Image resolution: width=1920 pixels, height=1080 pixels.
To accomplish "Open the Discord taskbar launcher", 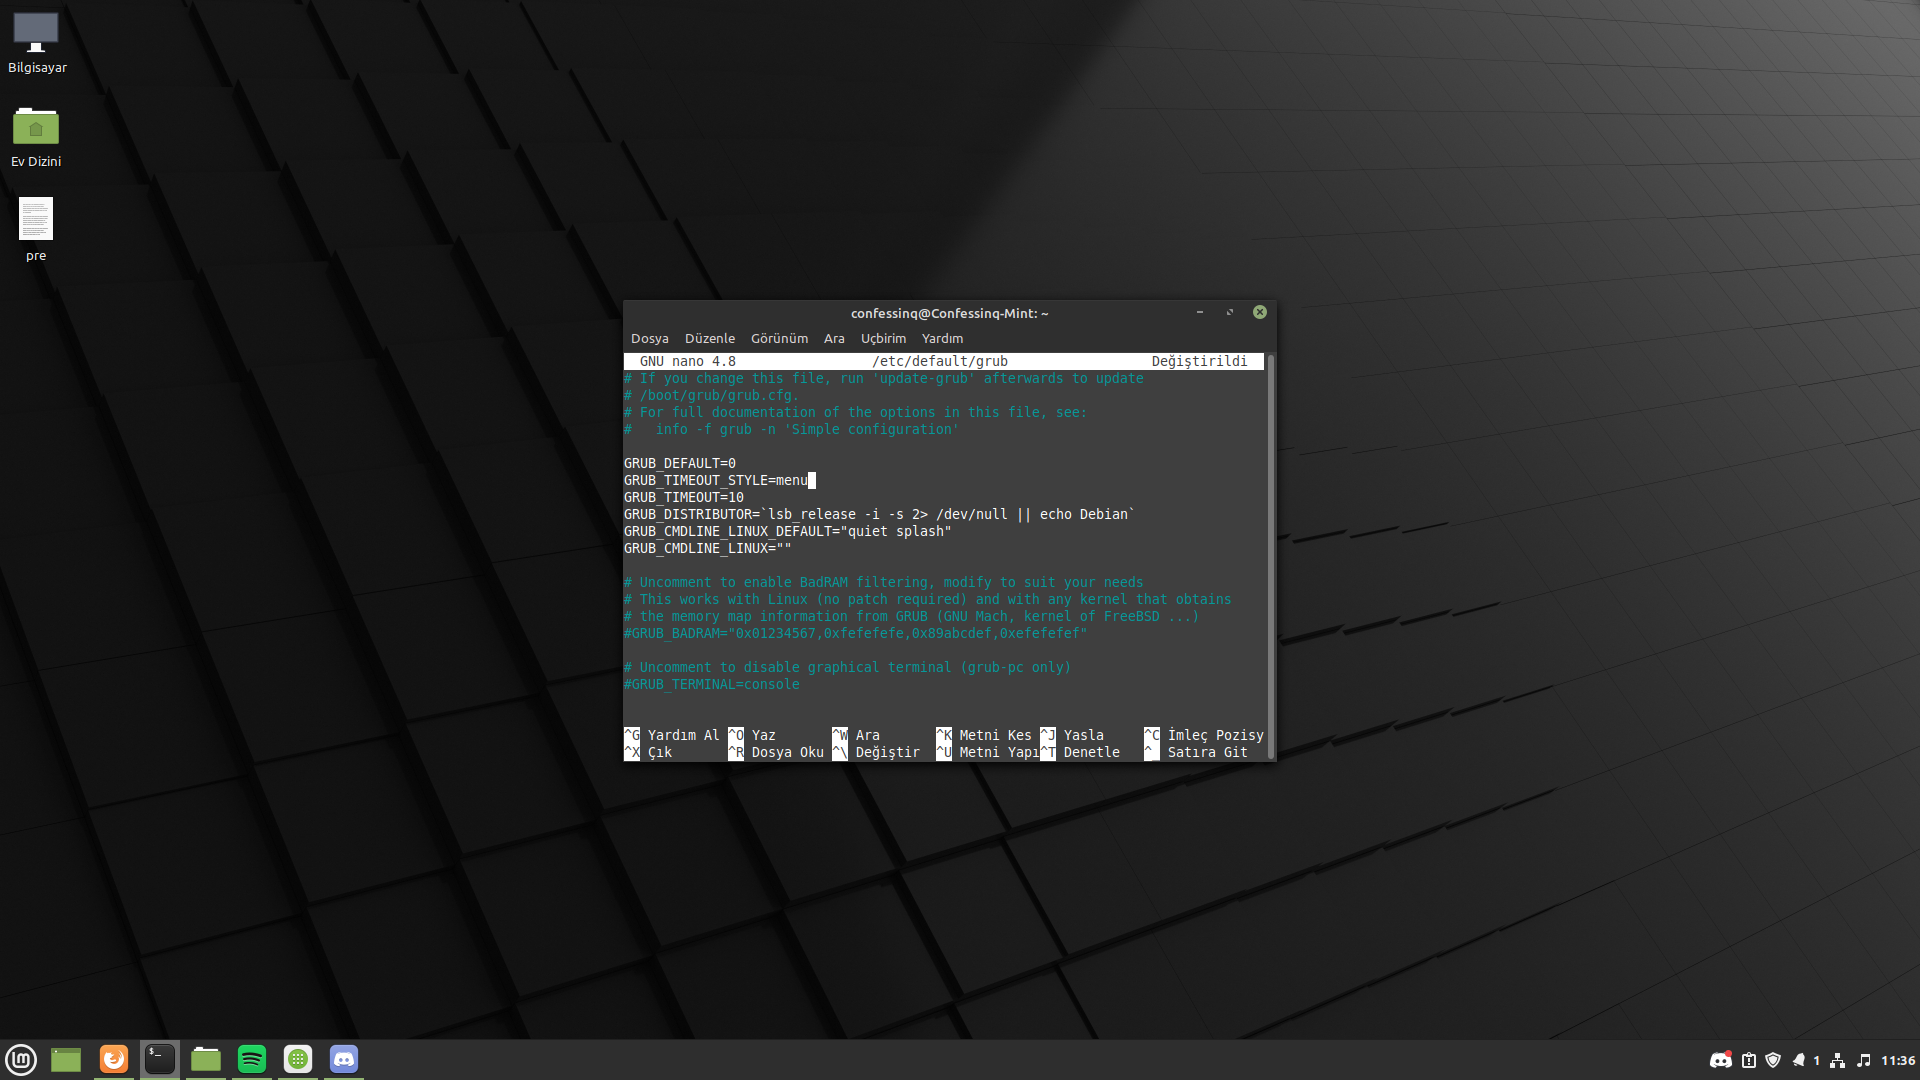I will (x=344, y=1059).
